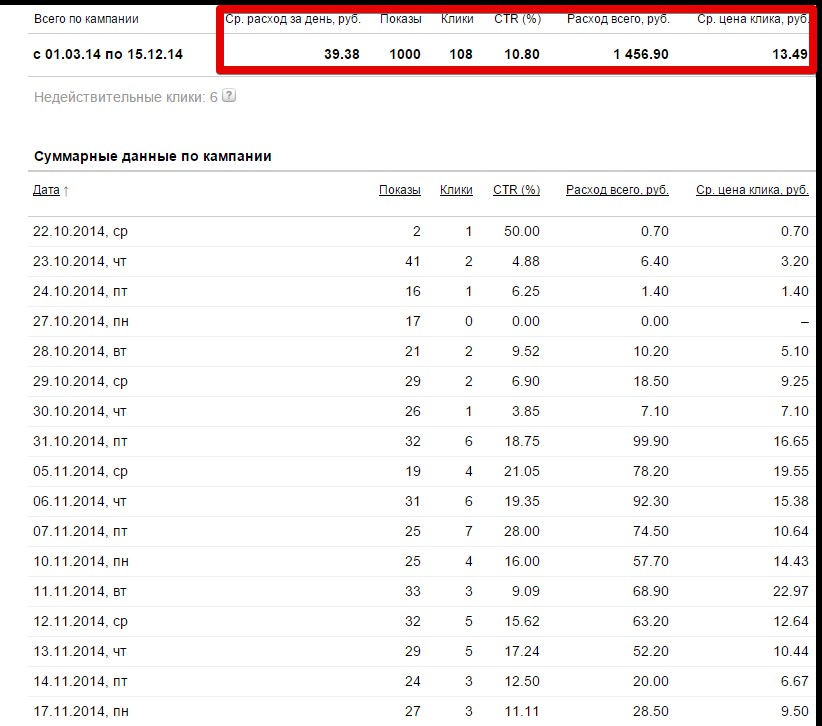The image size is (822, 726).
Task: Sort table by Дата column
Action: coord(46,190)
